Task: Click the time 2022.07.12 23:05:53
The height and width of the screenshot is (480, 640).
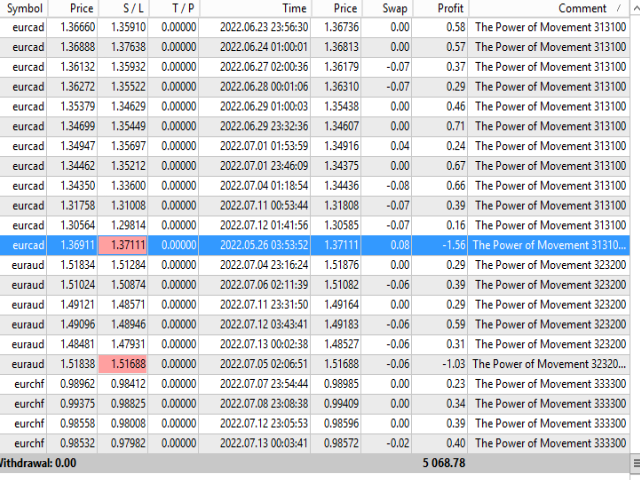Action: pyautogui.click(x=264, y=423)
